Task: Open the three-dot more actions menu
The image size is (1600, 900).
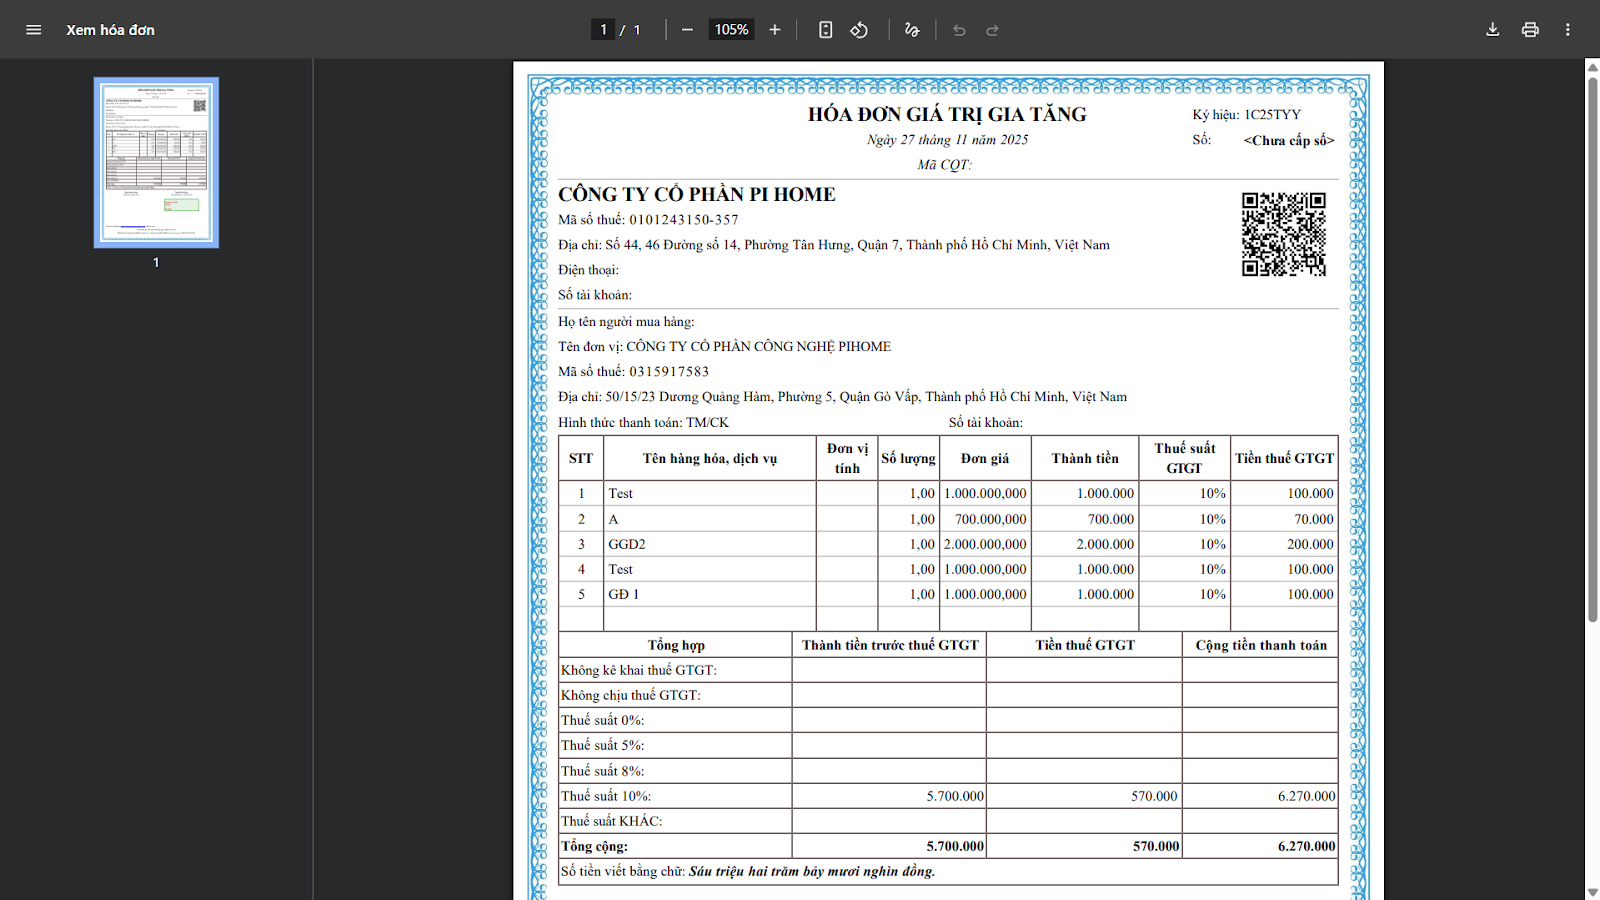Action: coord(1567,30)
